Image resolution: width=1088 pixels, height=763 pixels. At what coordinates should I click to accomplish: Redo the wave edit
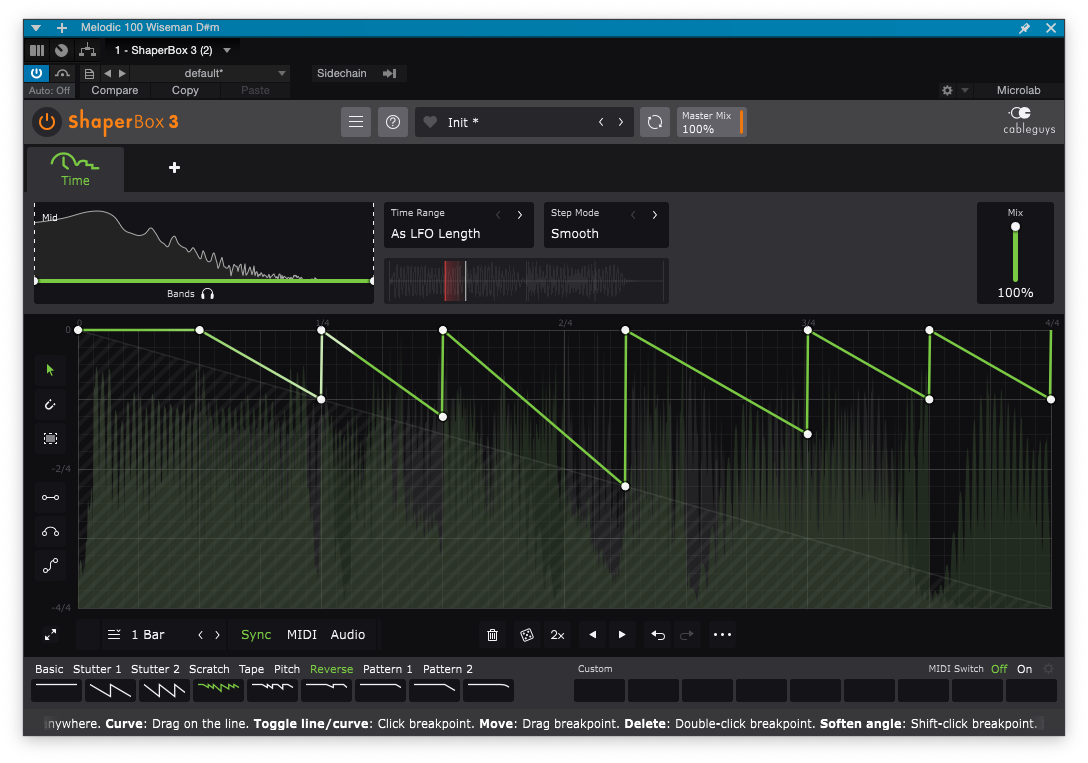[x=687, y=635]
